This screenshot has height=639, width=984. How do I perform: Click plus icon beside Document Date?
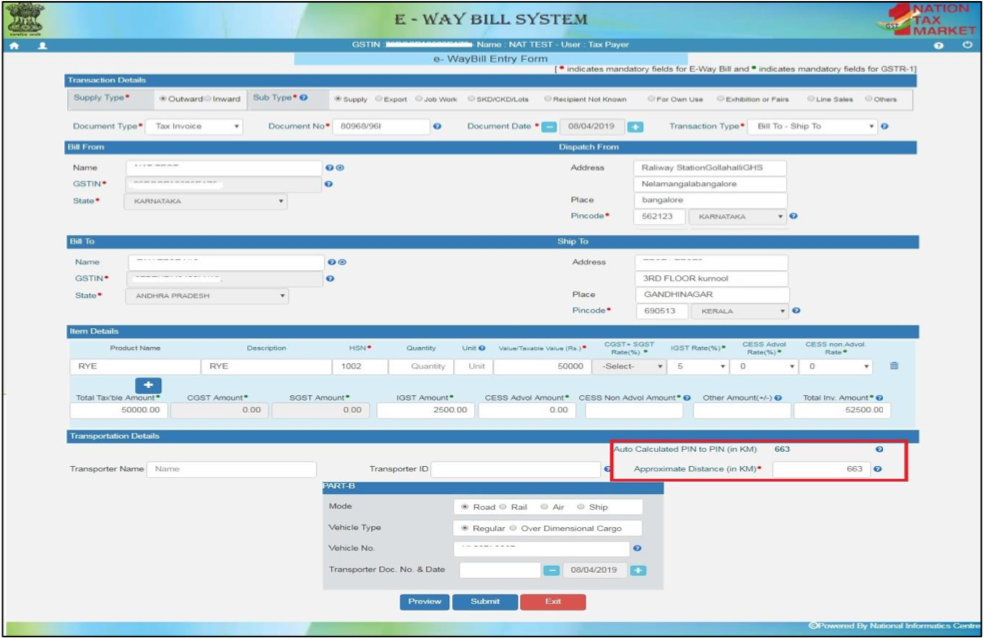click(635, 127)
